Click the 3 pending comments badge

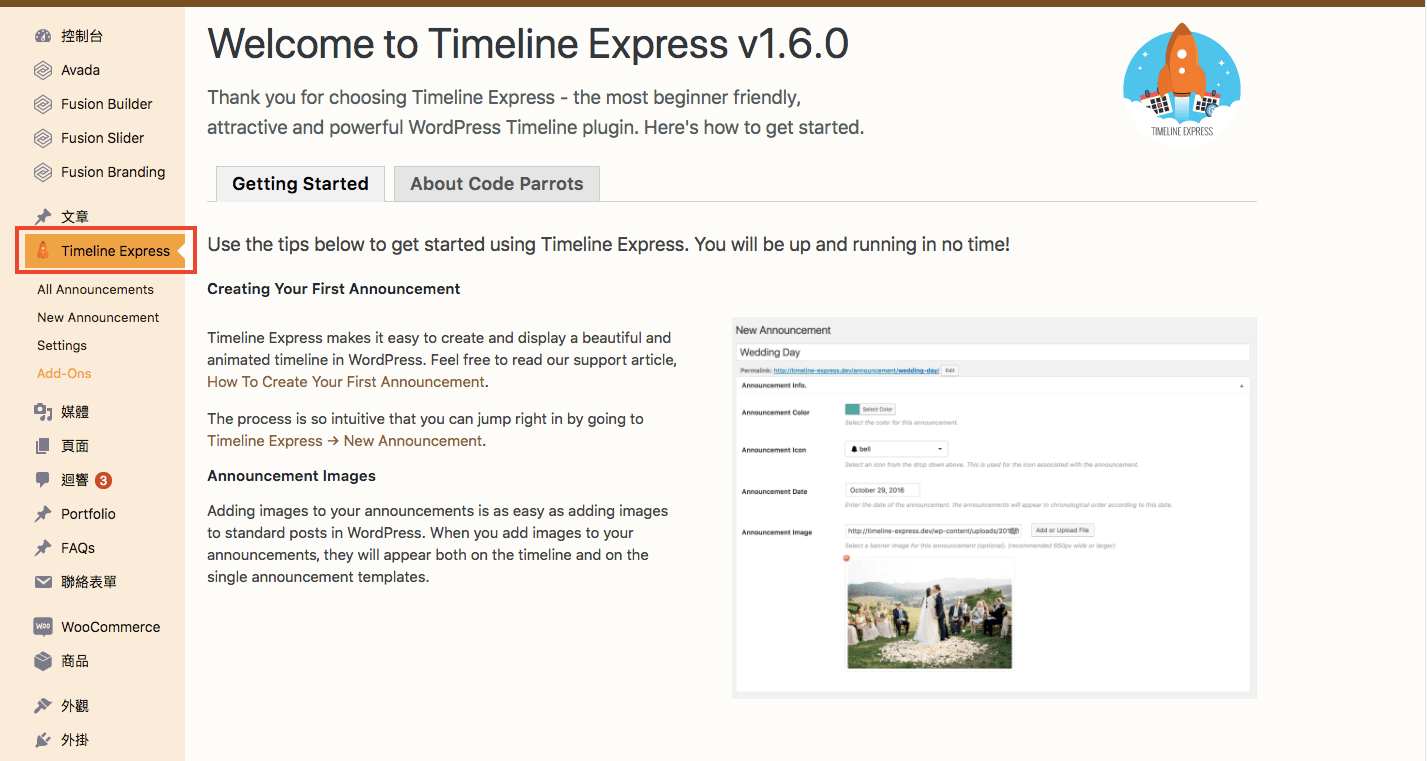[x=103, y=480]
